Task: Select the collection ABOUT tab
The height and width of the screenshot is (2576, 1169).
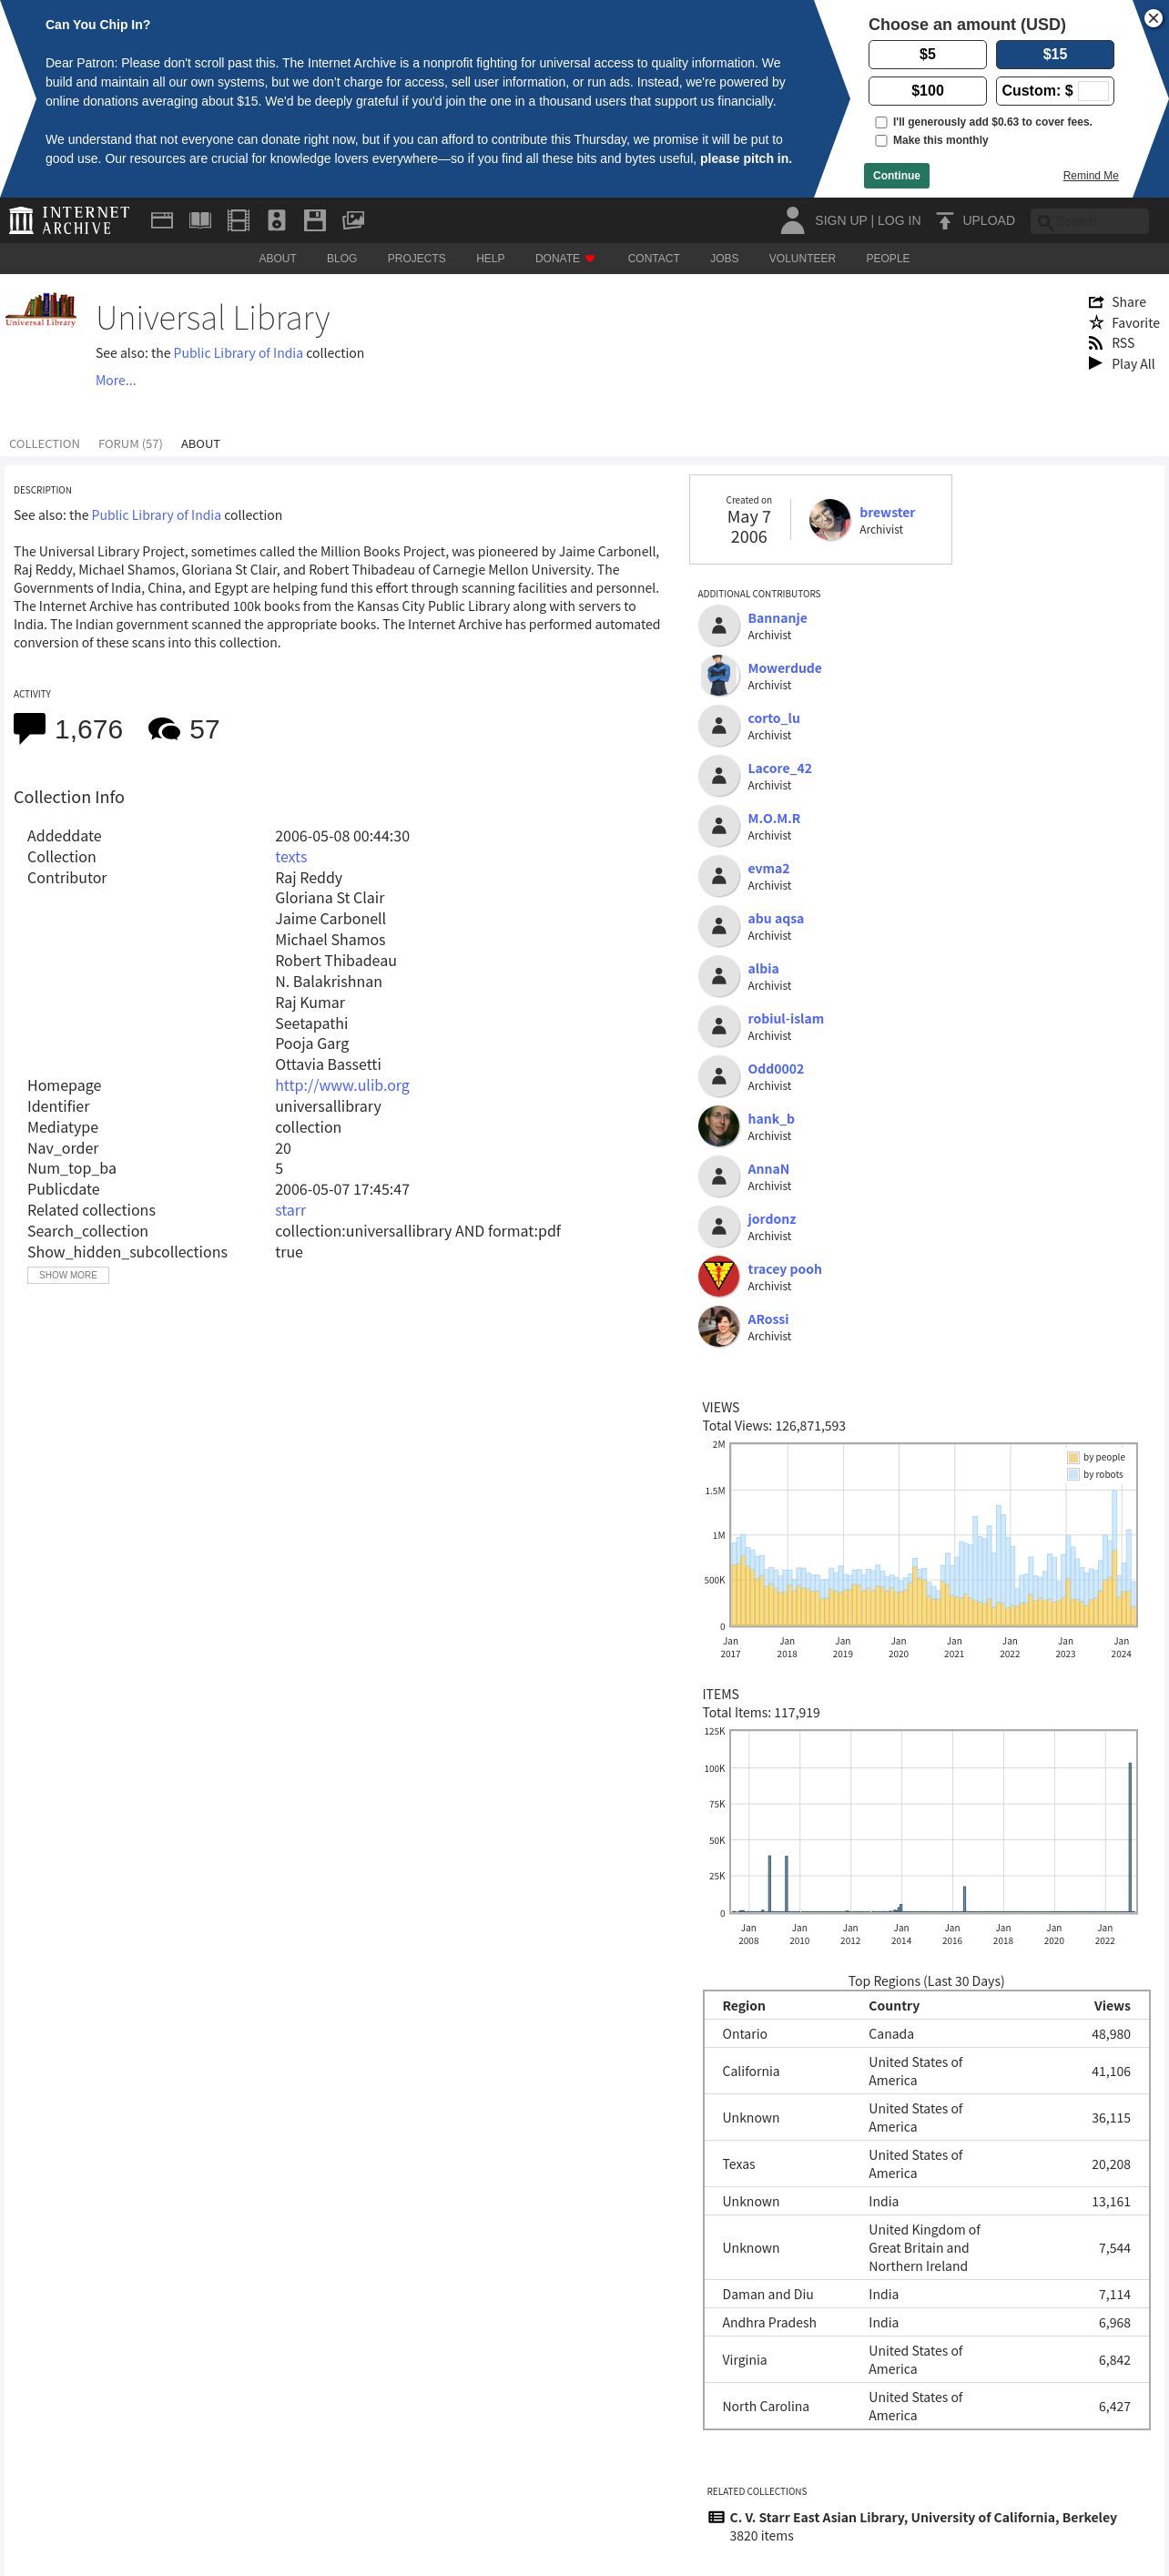Action: tap(200, 443)
